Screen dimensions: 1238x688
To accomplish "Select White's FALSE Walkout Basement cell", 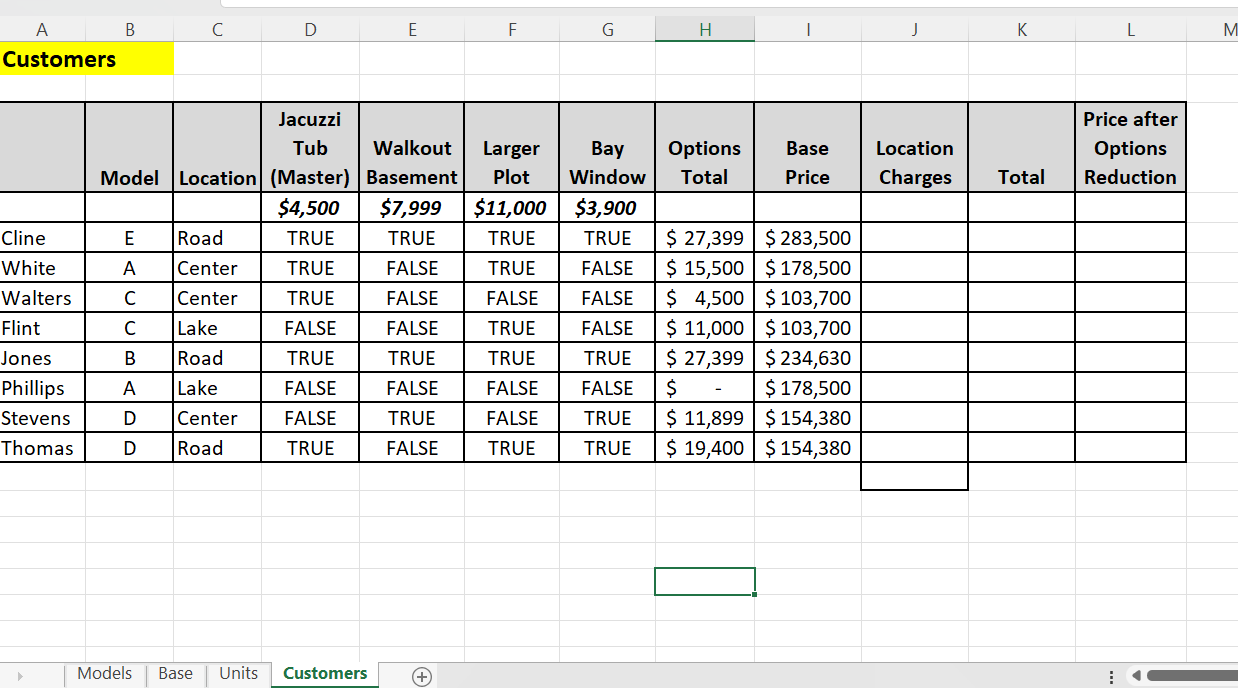I will coord(411,268).
